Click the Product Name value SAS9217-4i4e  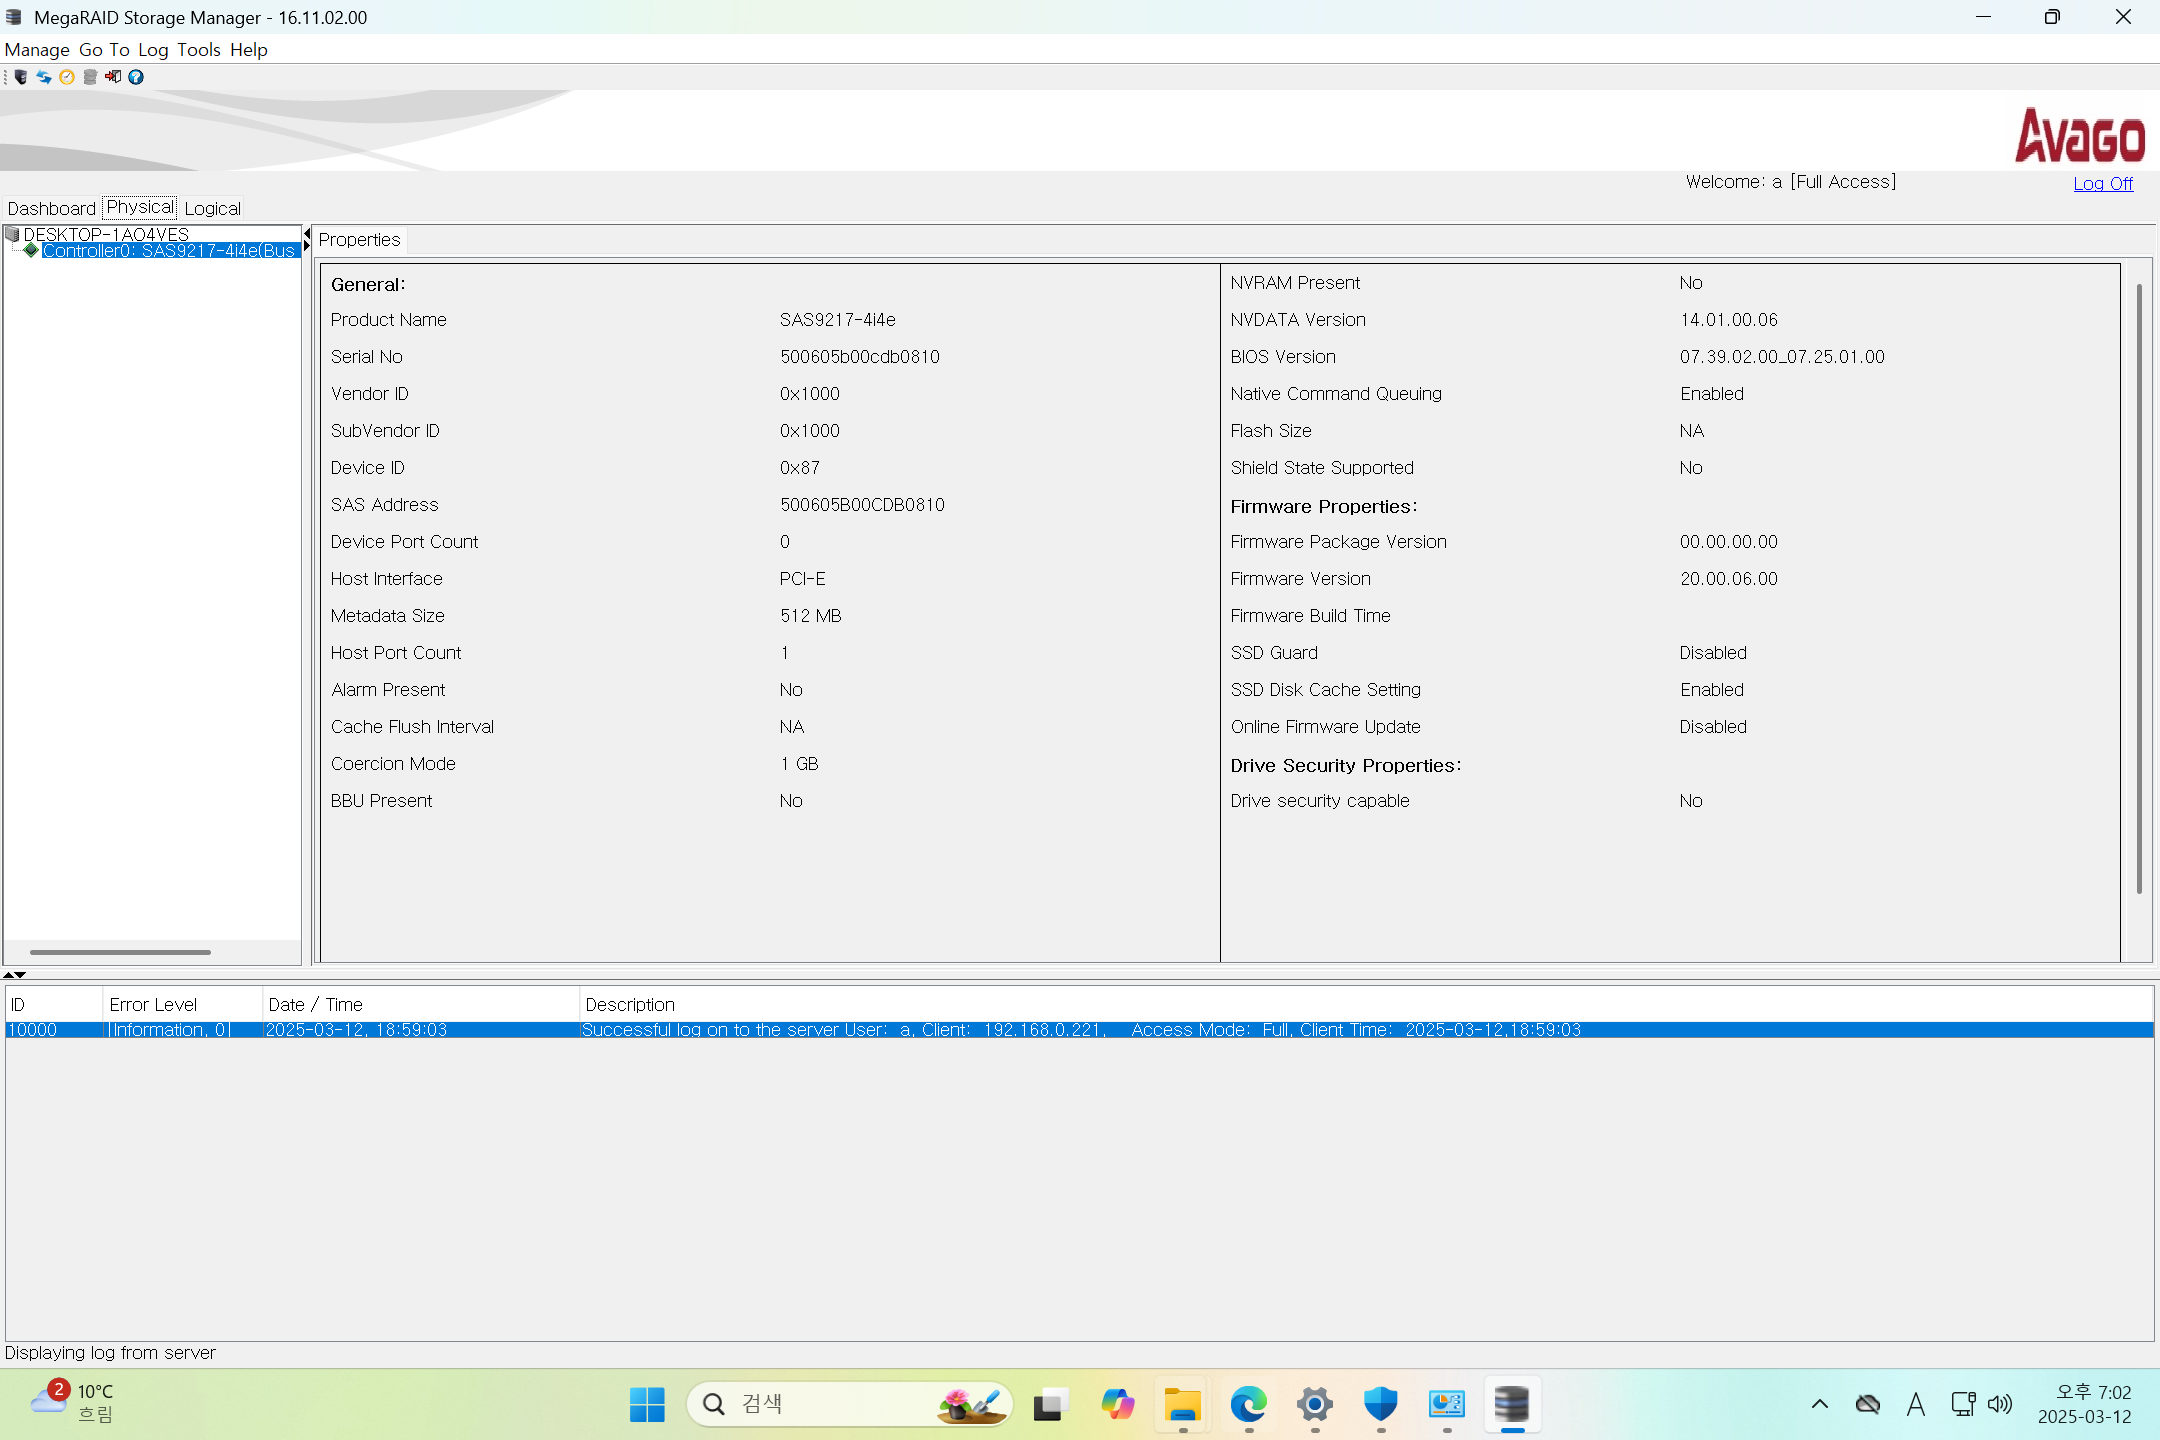838,320
